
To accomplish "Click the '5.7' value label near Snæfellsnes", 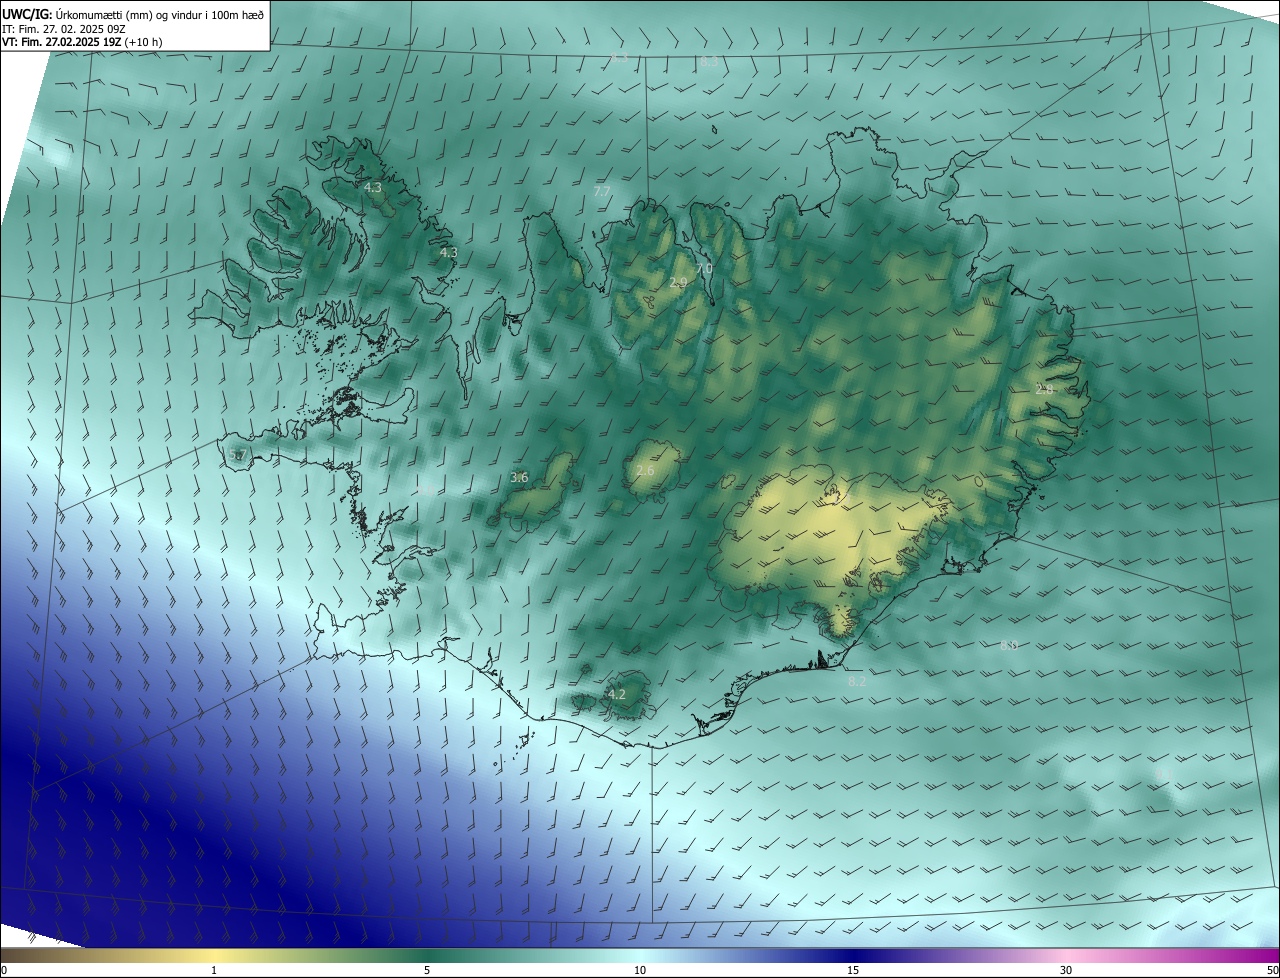I will tap(237, 455).
